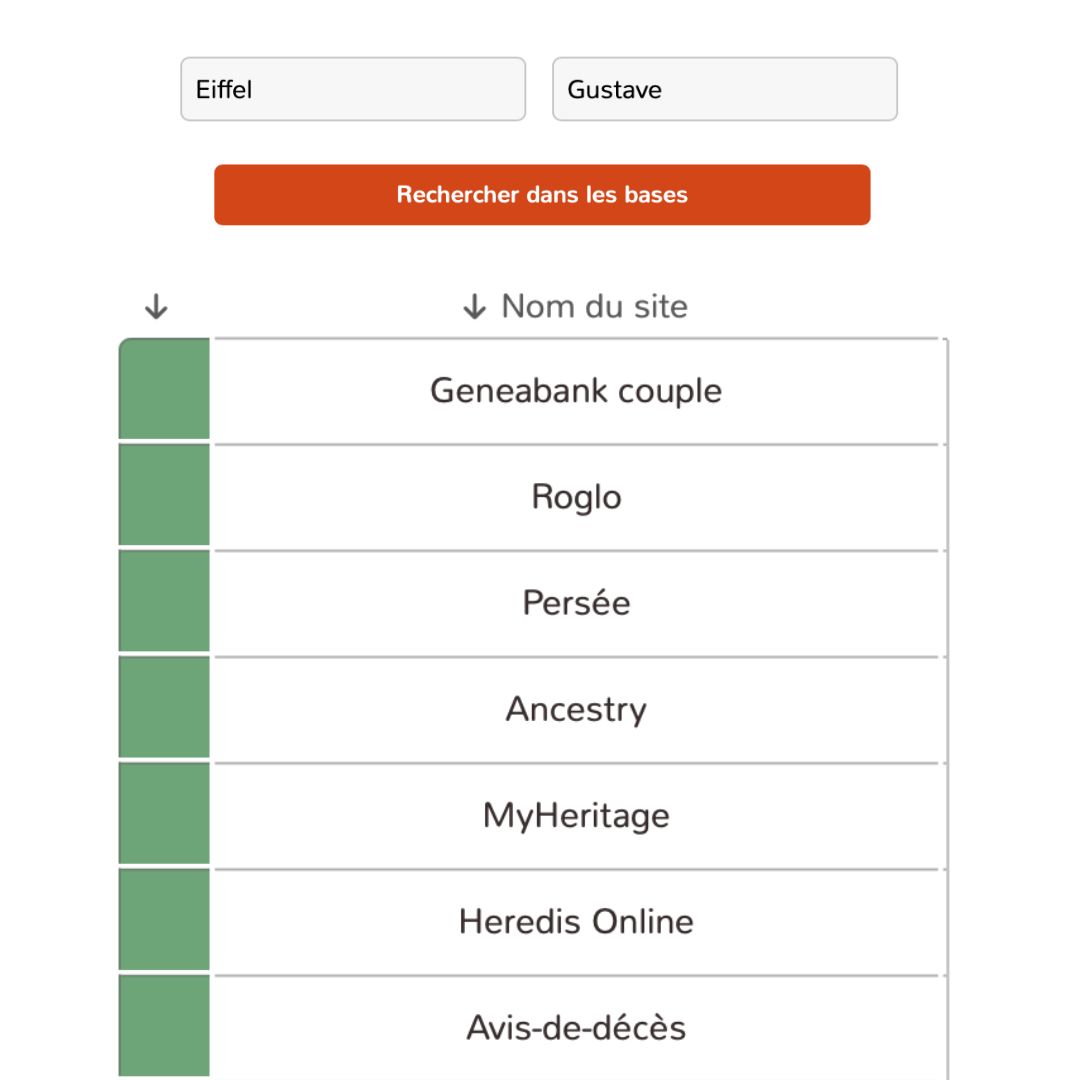The height and width of the screenshot is (1080, 1080).
Task: Open the Ancestry site row
Action: [576, 710]
